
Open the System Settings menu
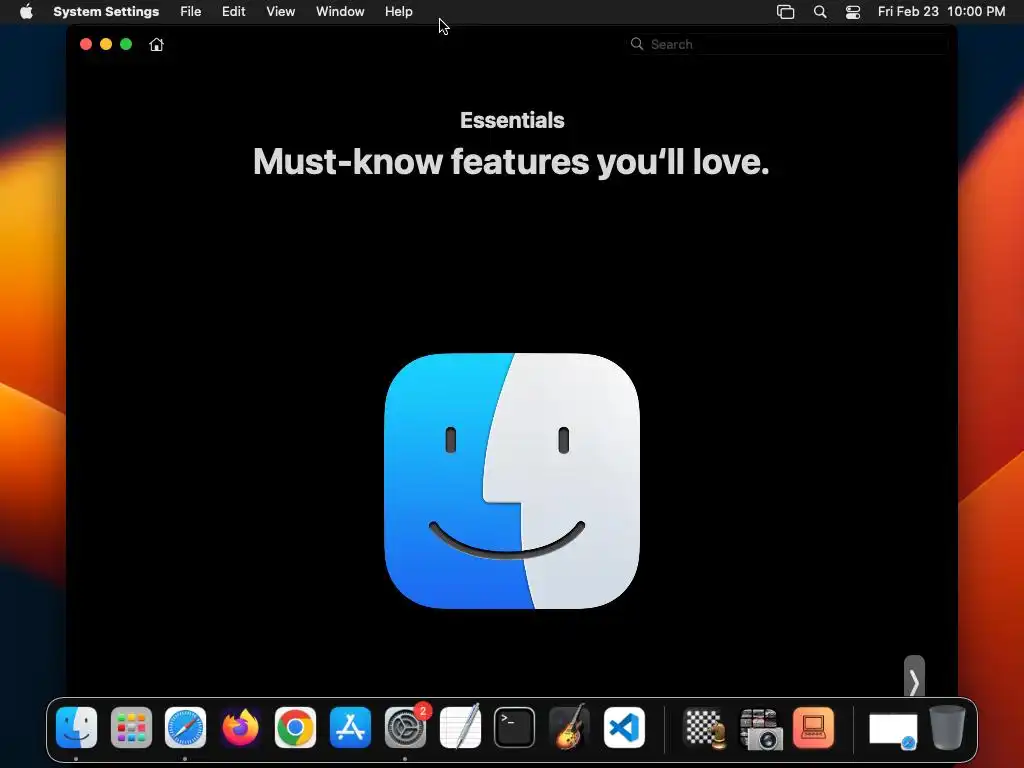106,12
